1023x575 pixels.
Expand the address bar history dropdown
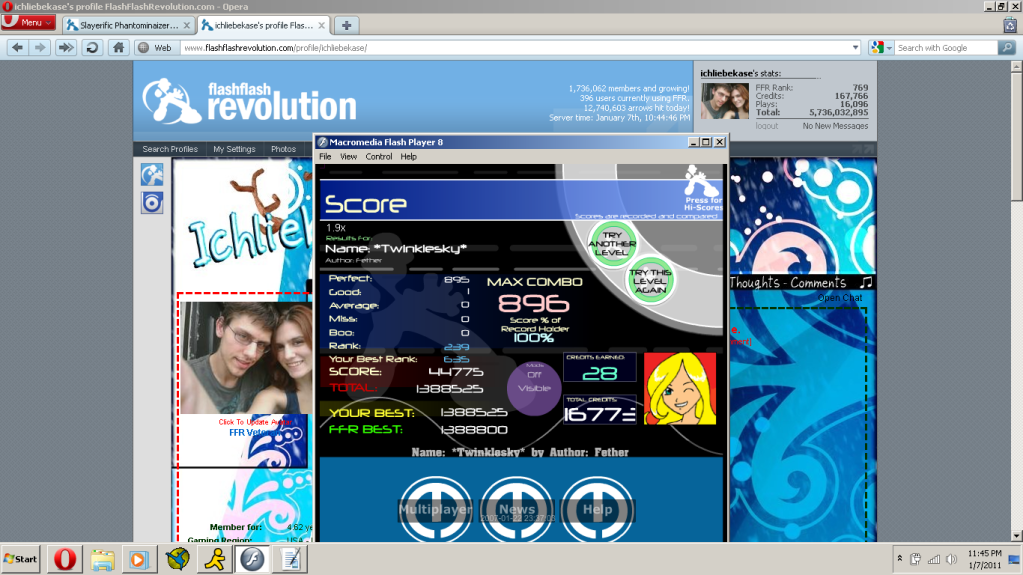[855, 47]
